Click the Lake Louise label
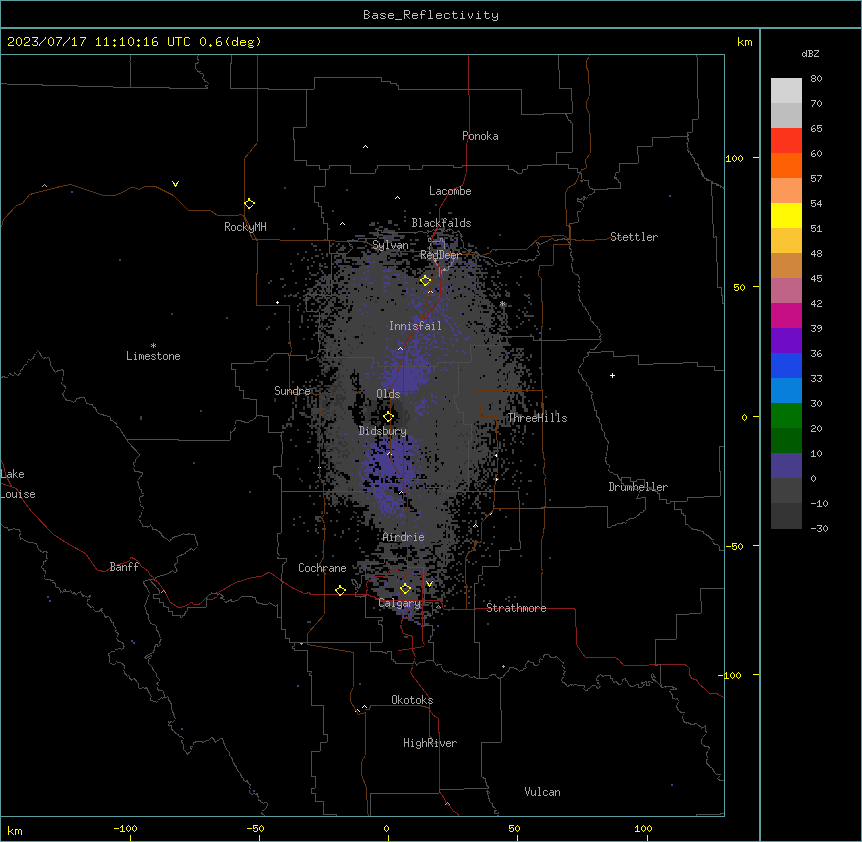This screenshot has height=842, width=862. 18,484
